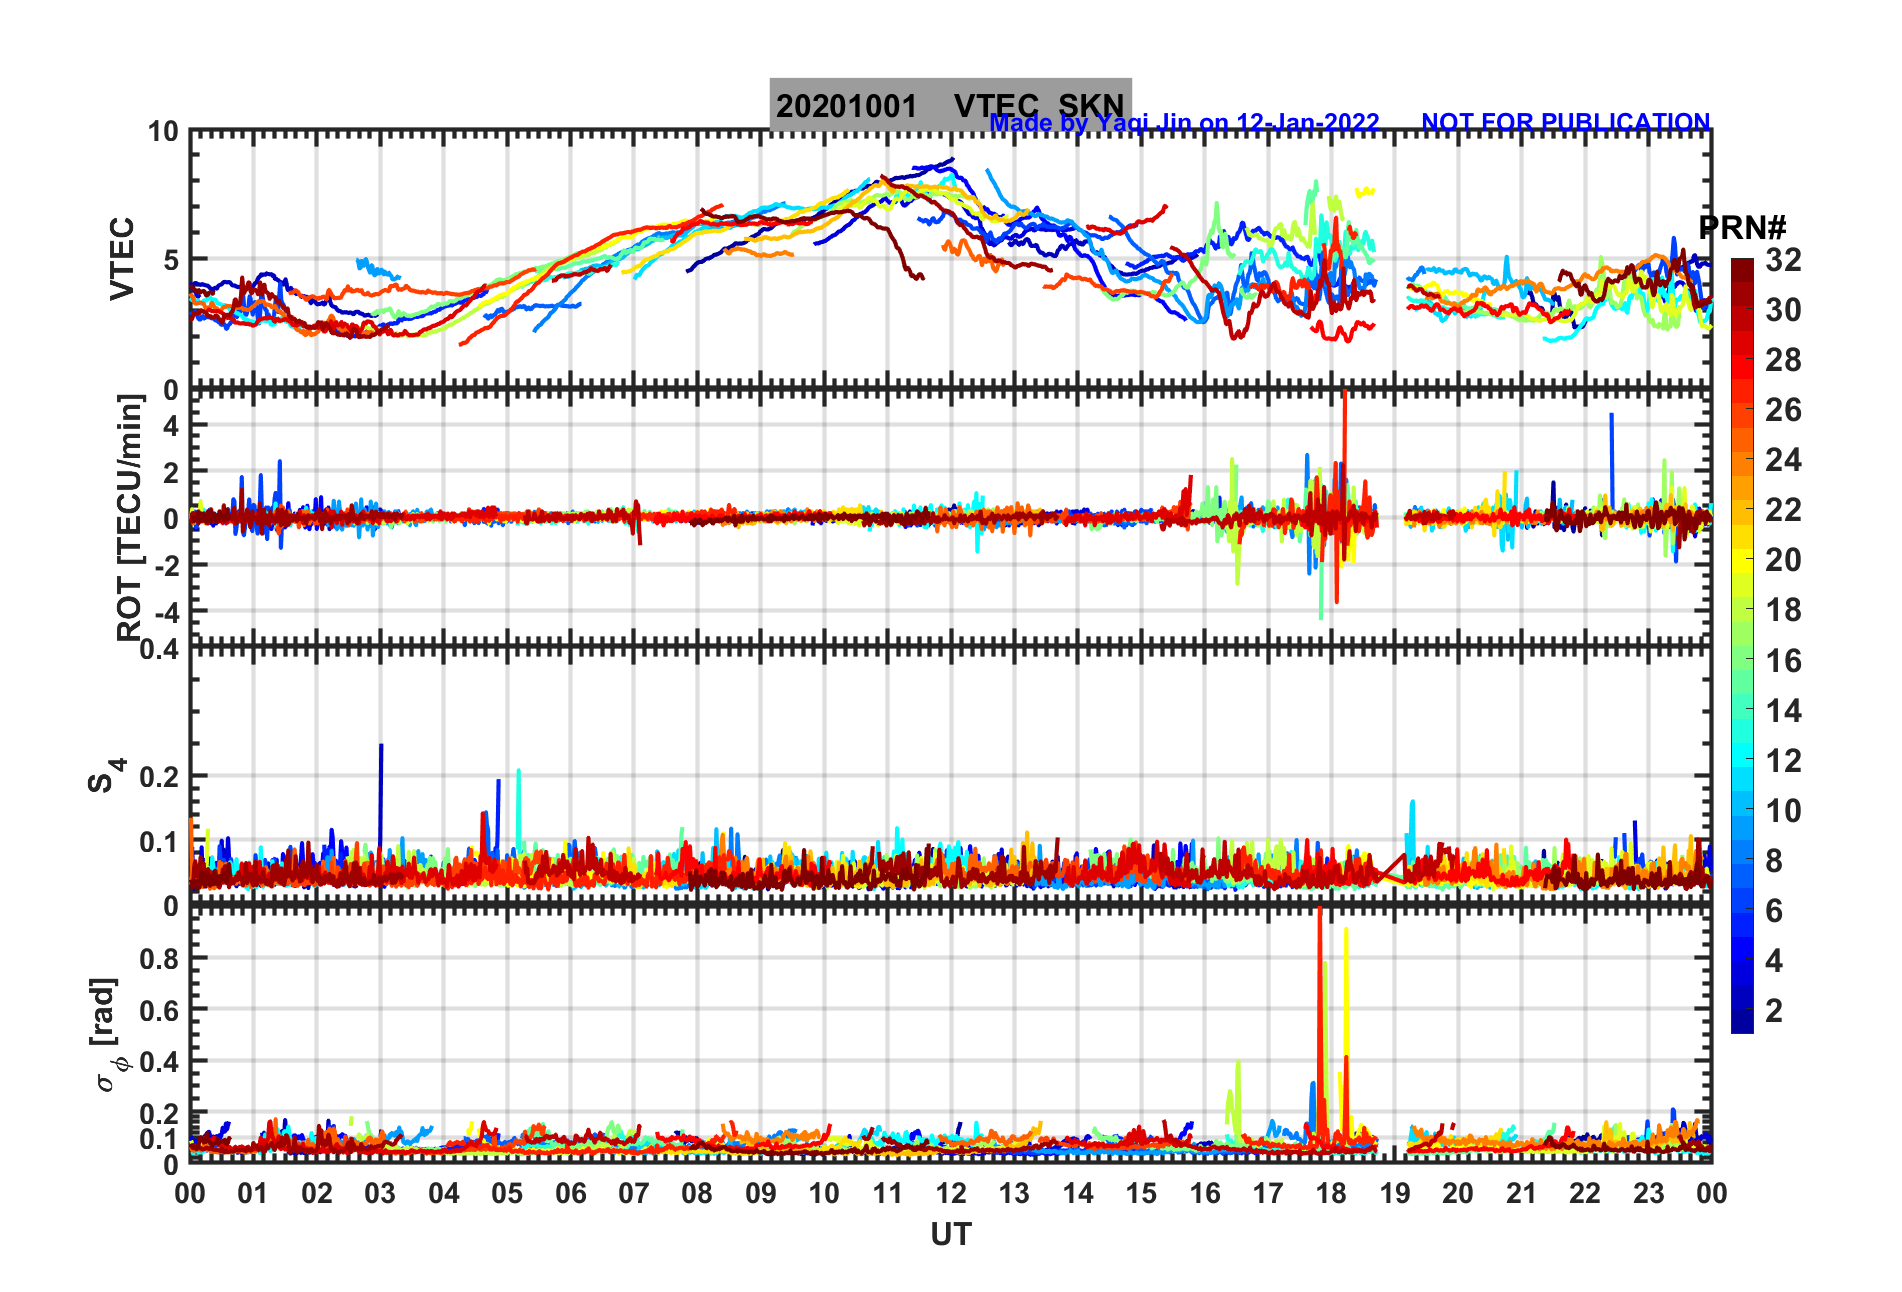Select the ROT y-axis tick "-2"

(166, 565)
